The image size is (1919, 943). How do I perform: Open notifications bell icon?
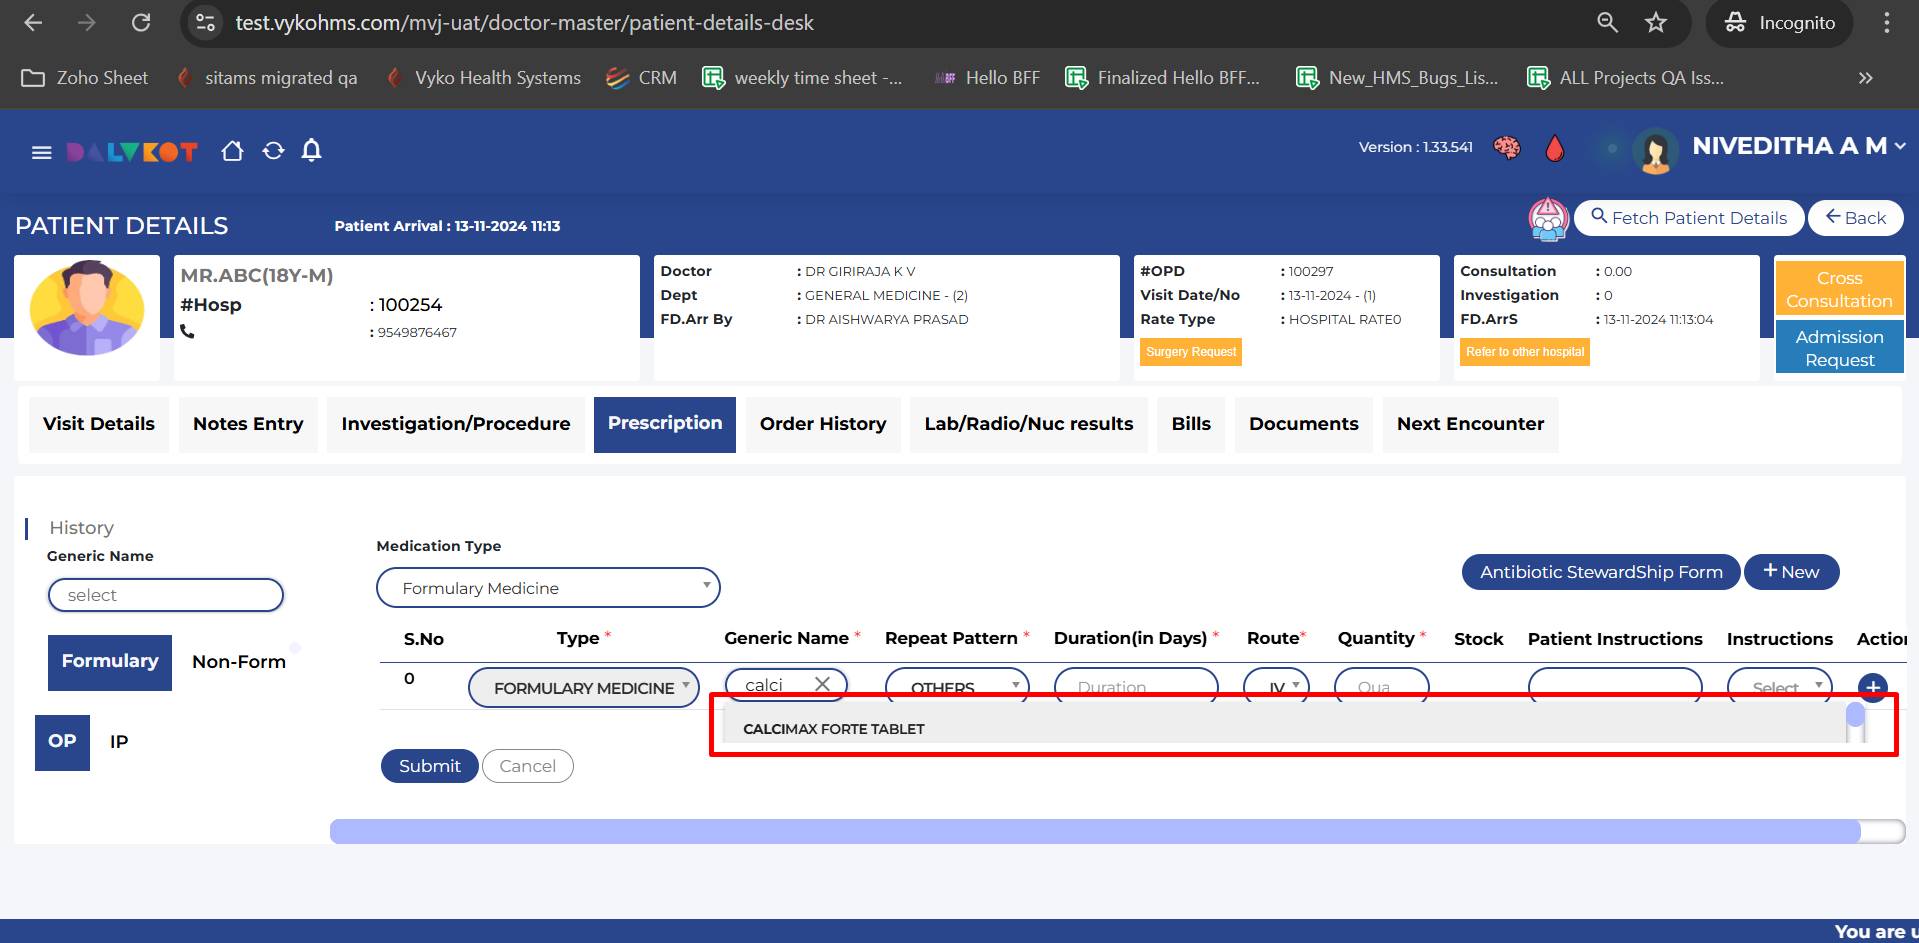312,151
